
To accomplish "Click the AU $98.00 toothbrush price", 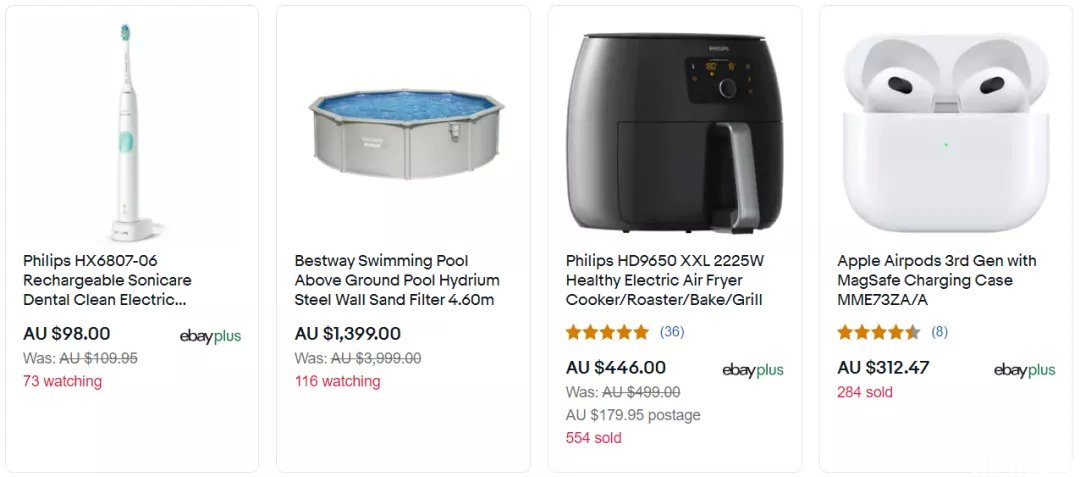I will coord(67,334).
